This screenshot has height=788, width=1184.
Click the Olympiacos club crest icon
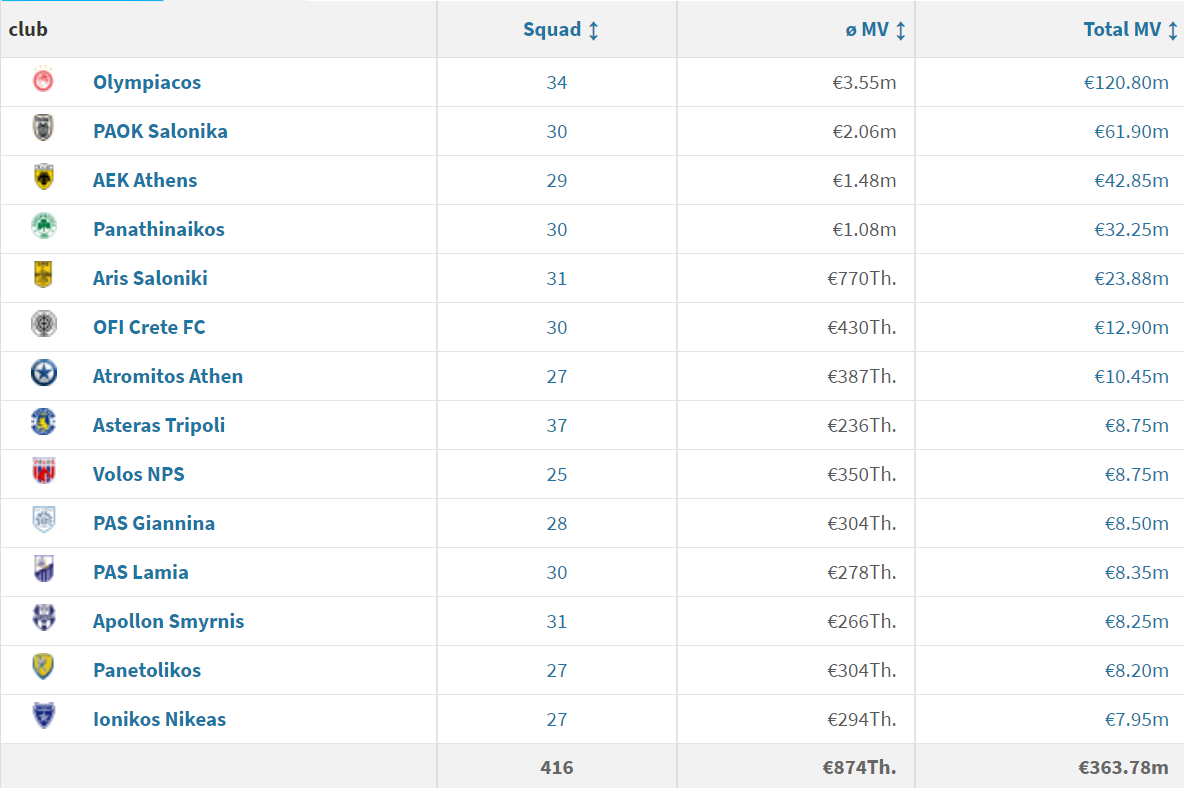[x=43, y=79]
